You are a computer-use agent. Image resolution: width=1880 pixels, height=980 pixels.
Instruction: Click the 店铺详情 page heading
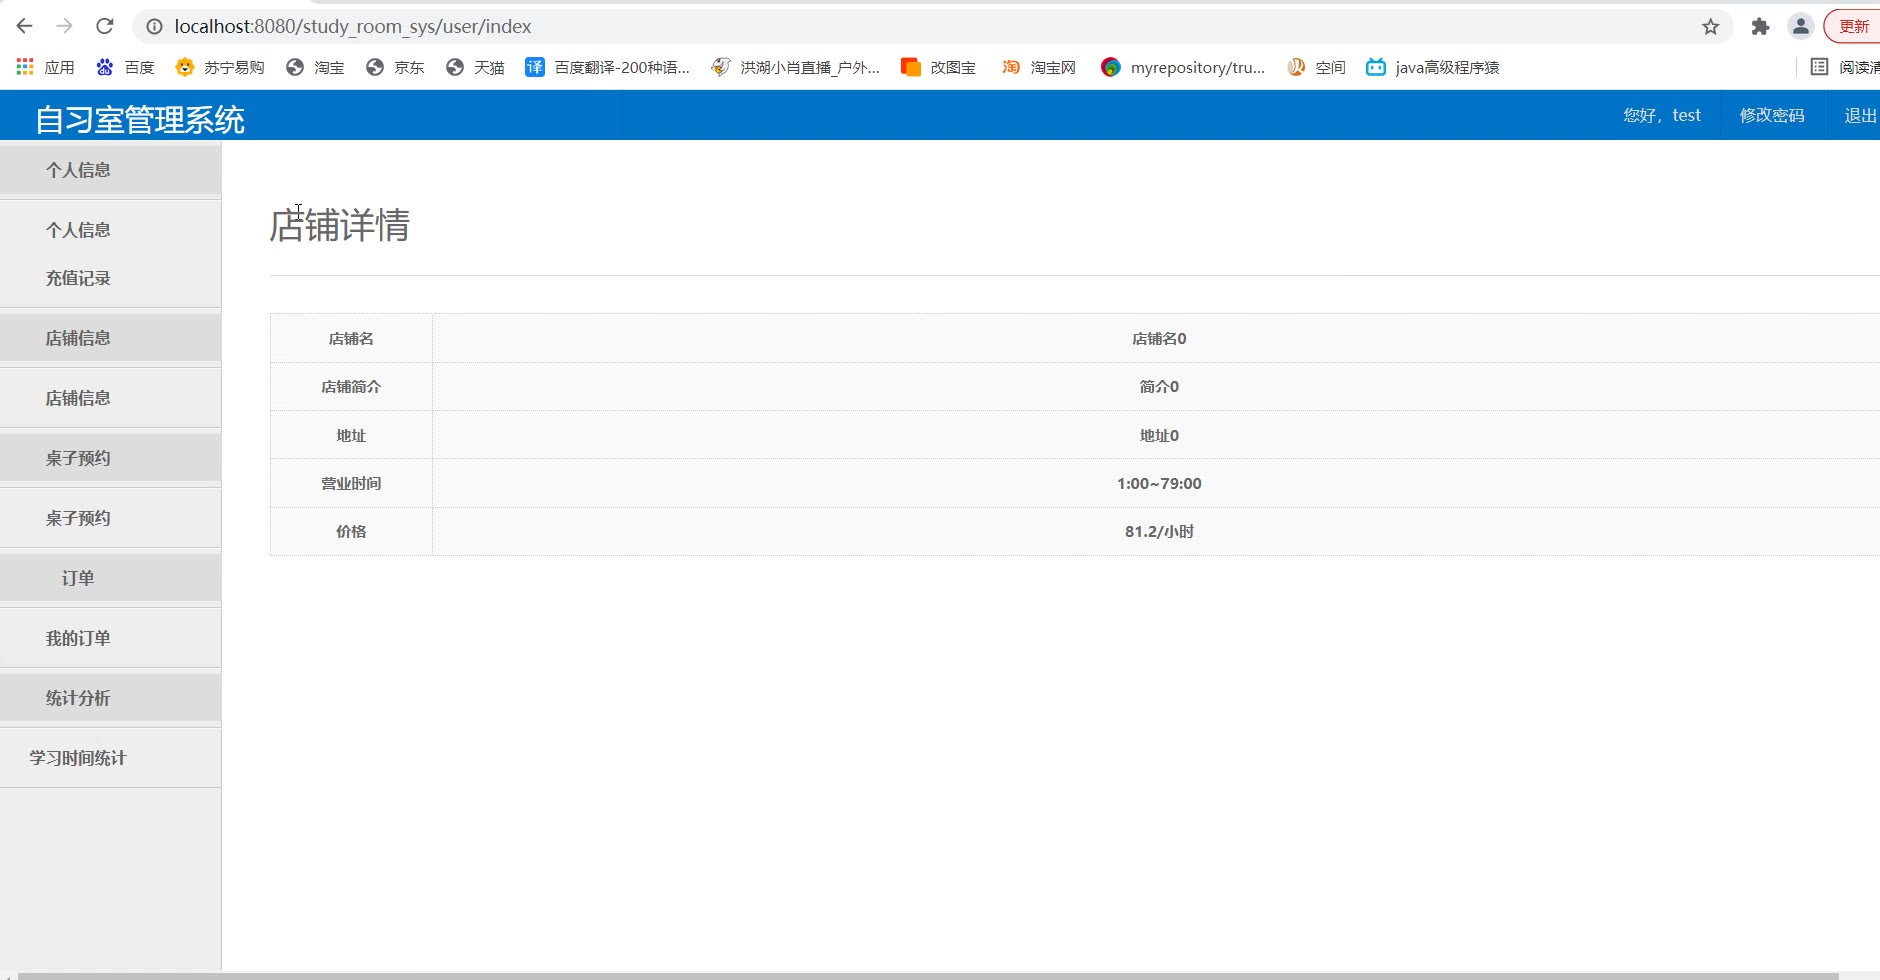[340, 225]
